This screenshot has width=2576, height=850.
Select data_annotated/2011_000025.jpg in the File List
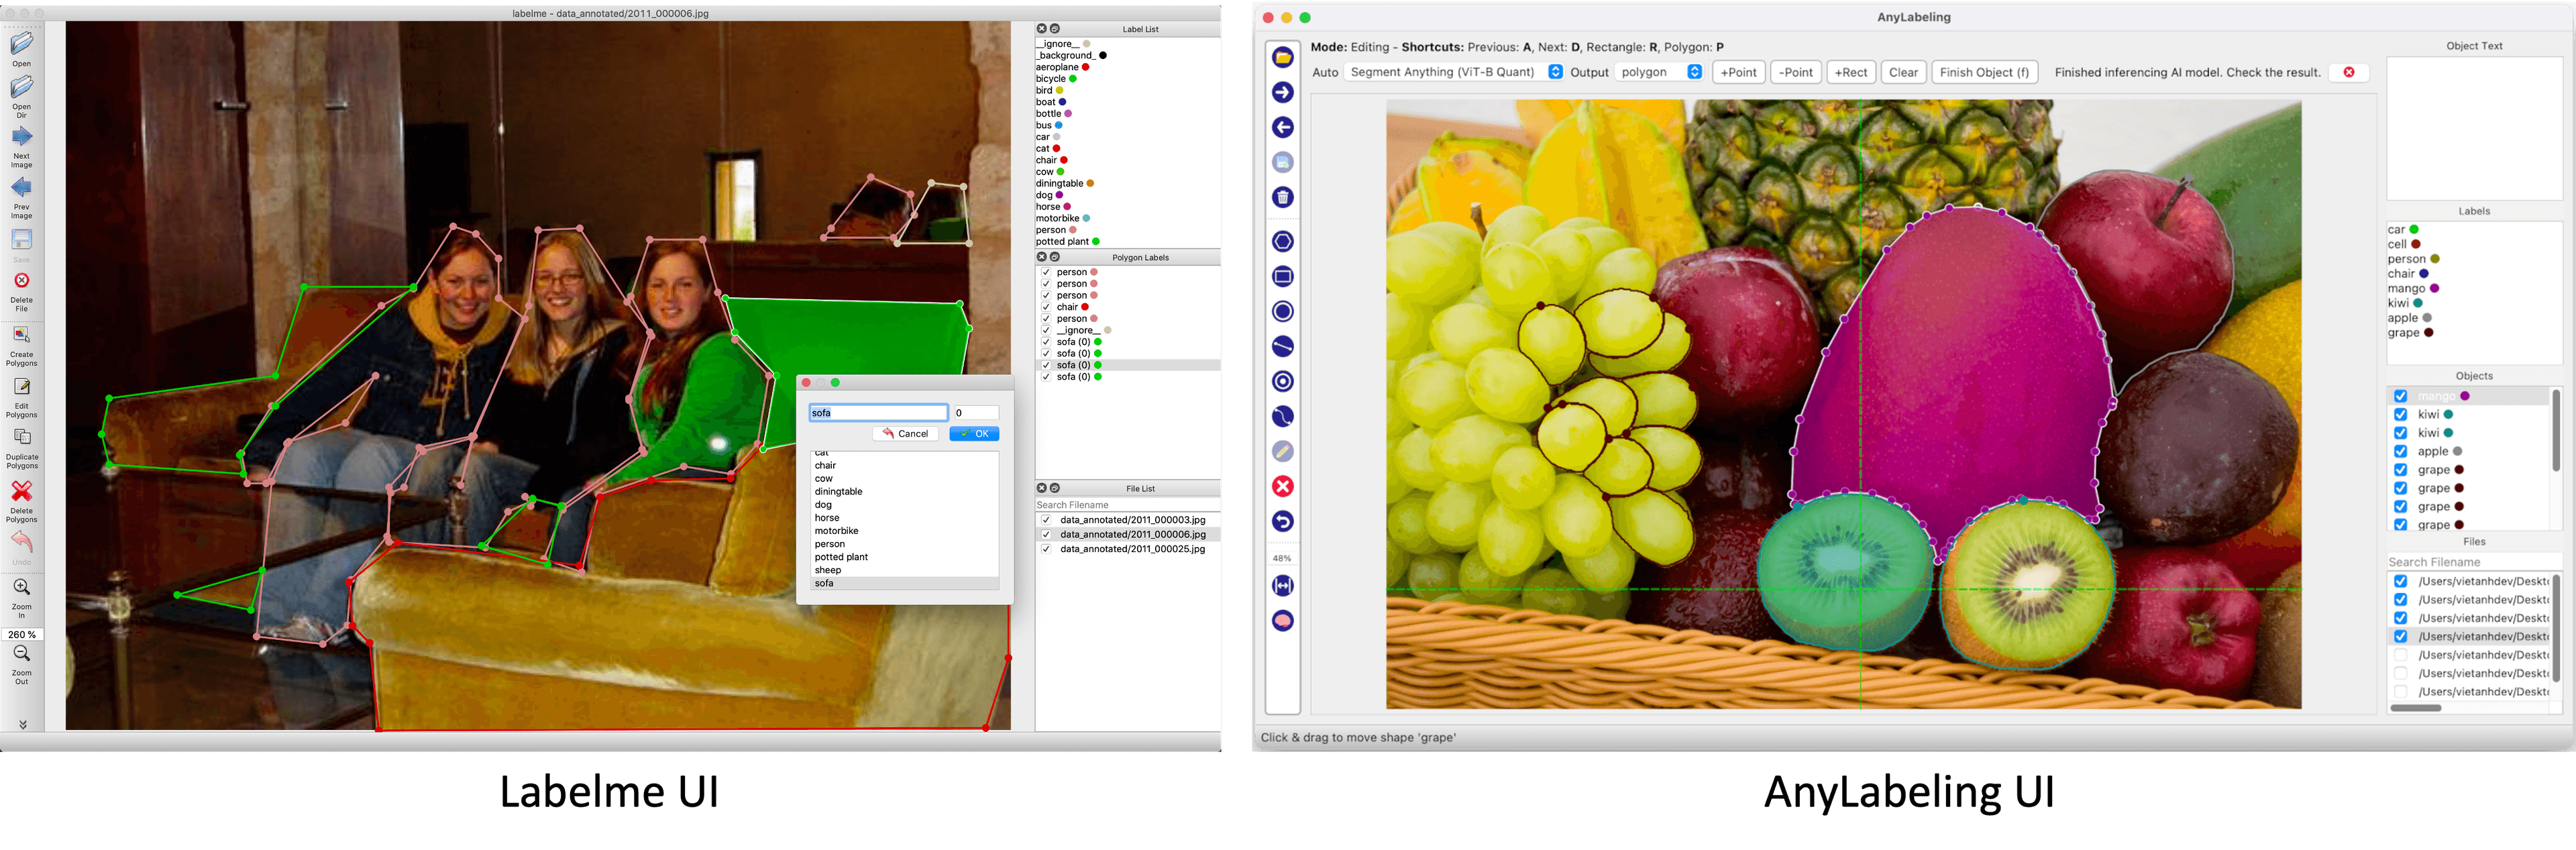pos(1130,548)
